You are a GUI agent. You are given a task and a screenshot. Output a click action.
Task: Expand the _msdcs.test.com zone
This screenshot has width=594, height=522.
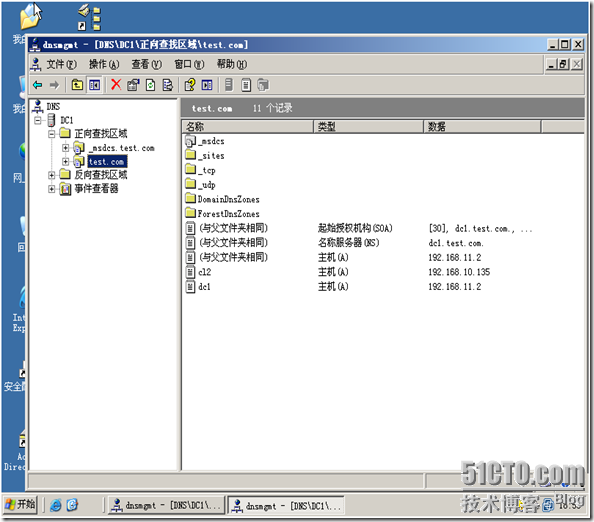pyautogui.click(x=66, y=148)
